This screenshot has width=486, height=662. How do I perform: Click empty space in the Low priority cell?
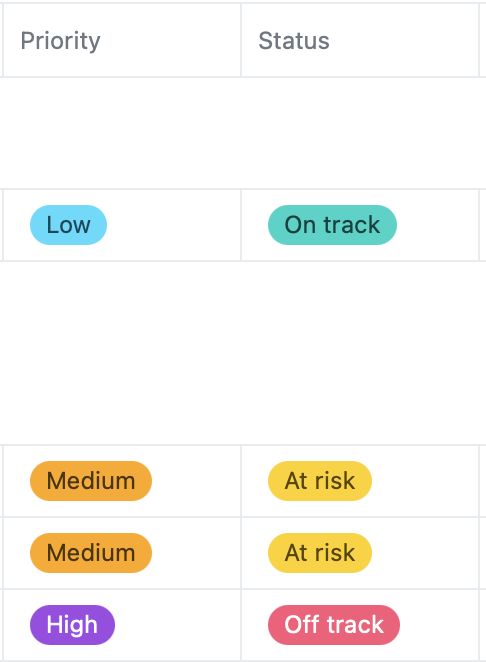[173, 225]
